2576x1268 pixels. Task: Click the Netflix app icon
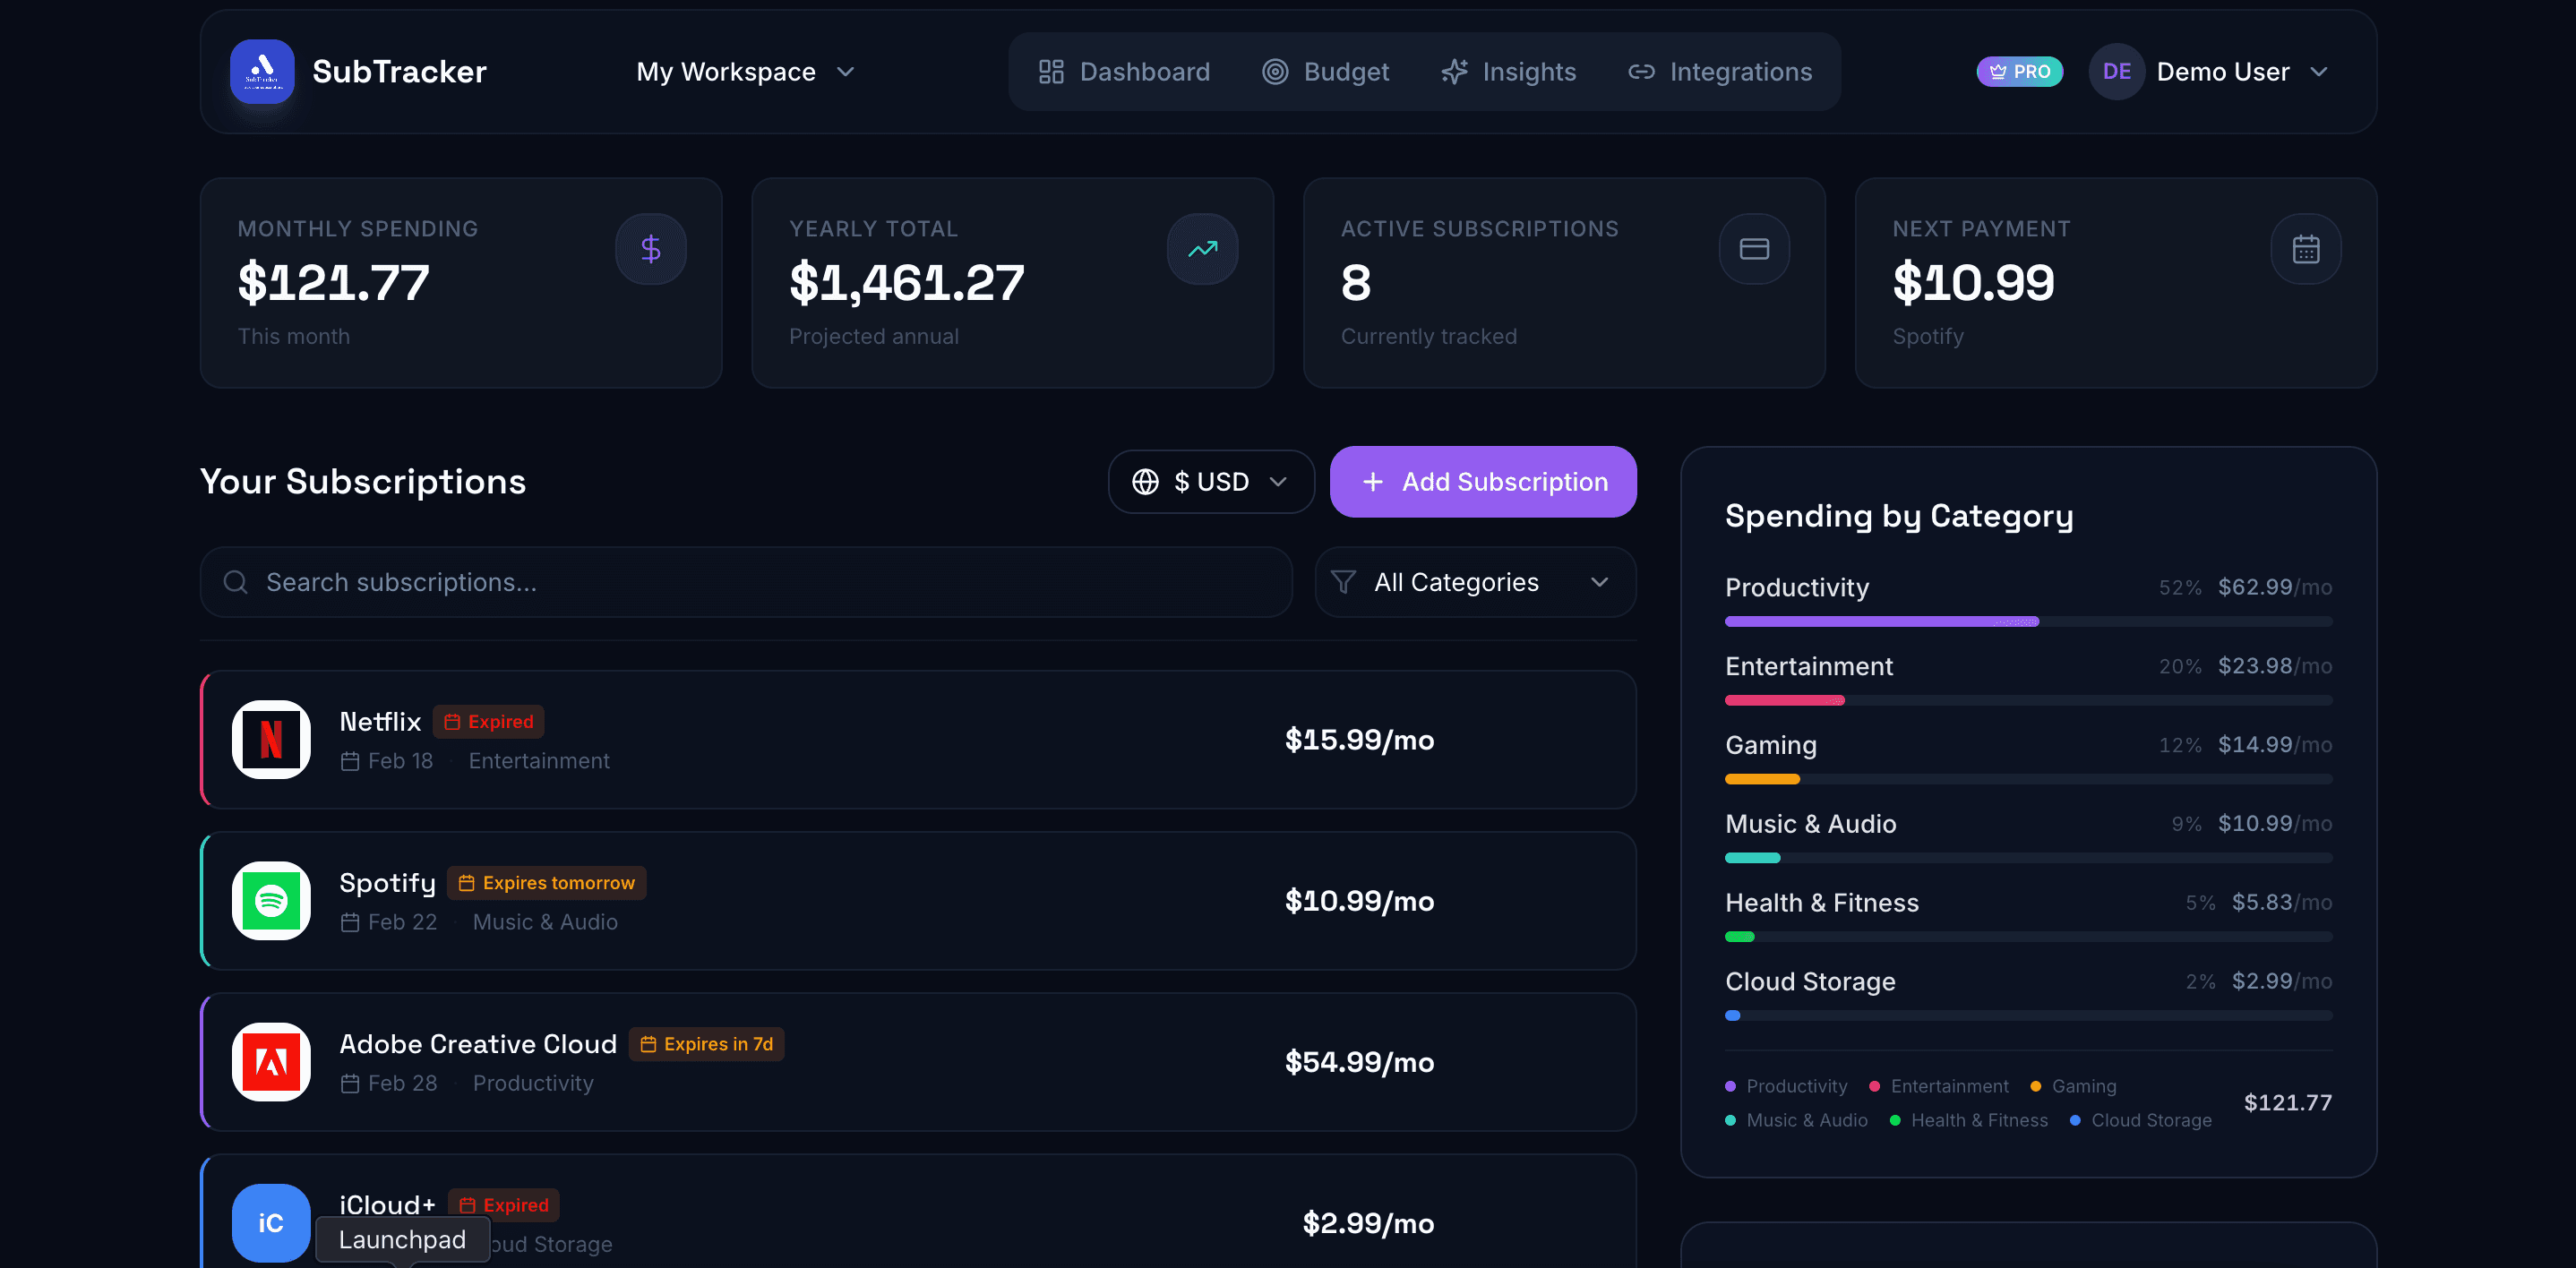pos(270,740)
